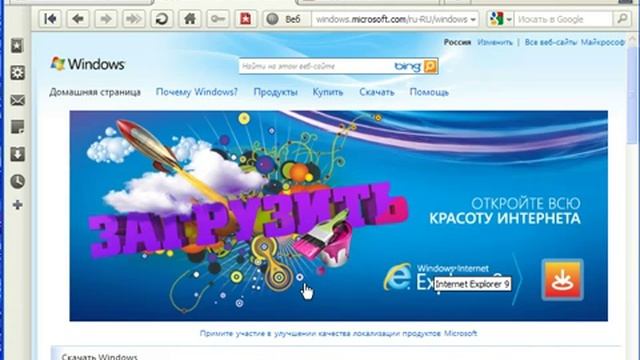The image size is (640, 360).
Task: Open the Помощь menu item
Action: pyautogui.click(x=429, y=92)
